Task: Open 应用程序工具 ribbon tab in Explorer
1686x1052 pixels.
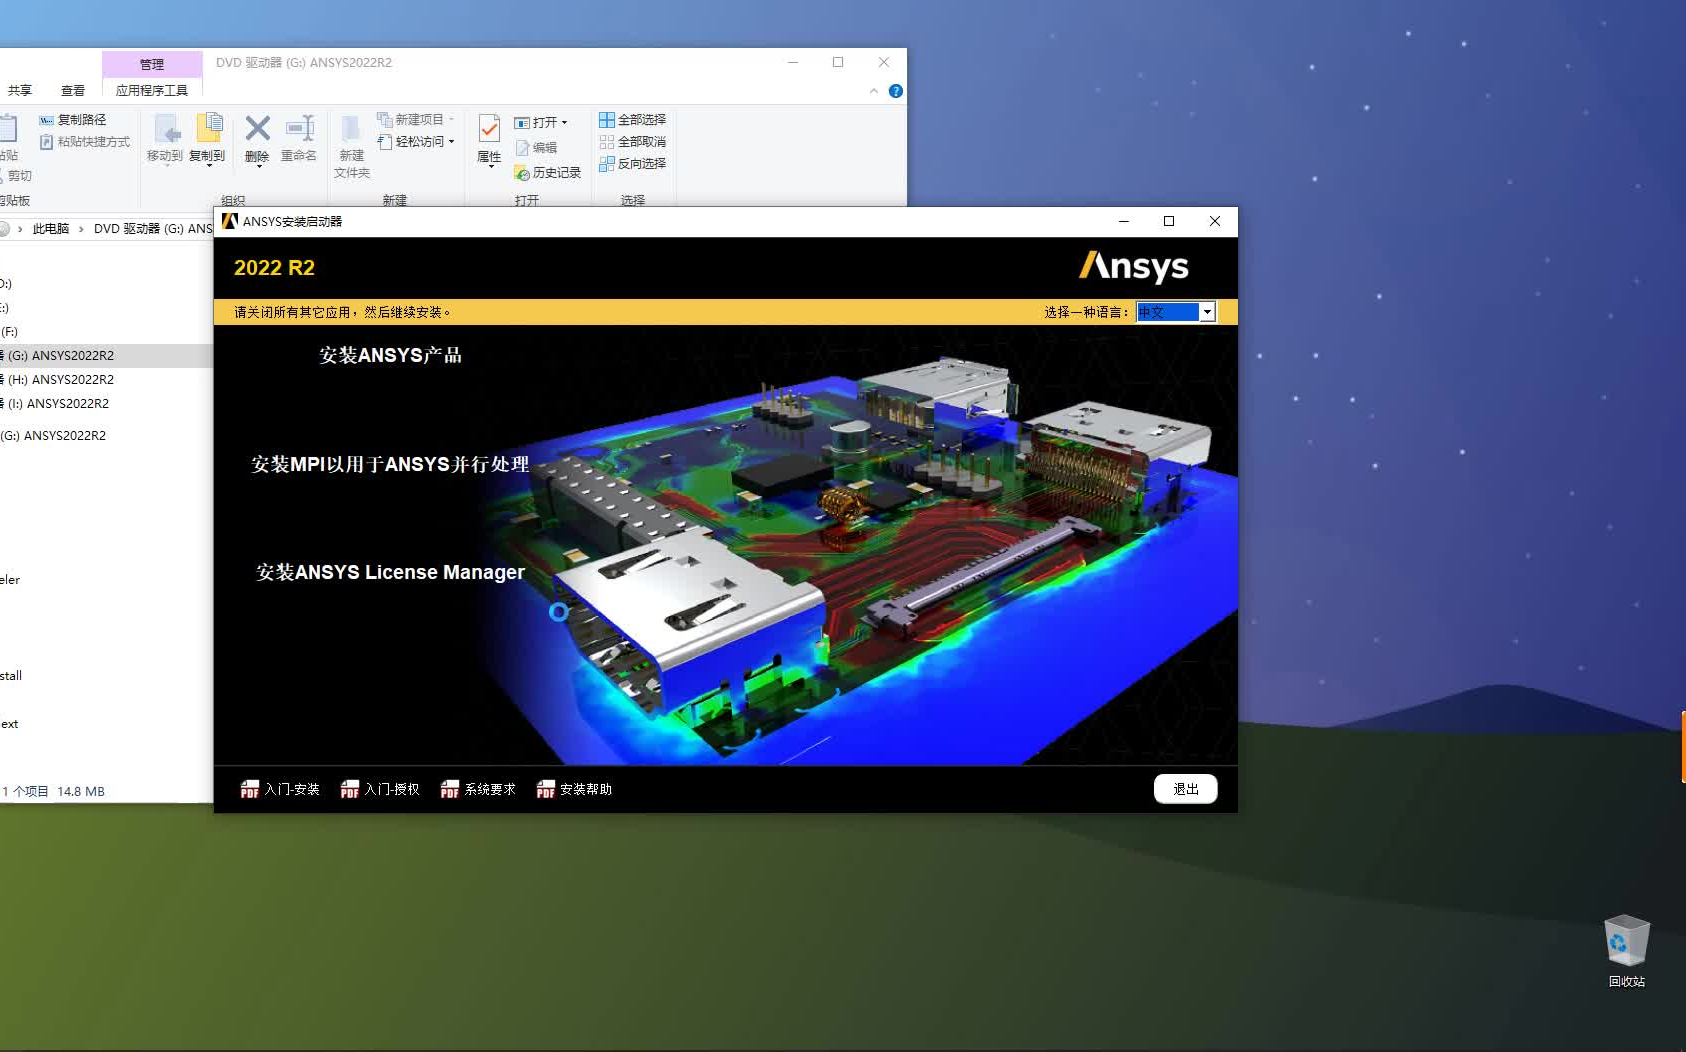Action: [x=152, y=90]
